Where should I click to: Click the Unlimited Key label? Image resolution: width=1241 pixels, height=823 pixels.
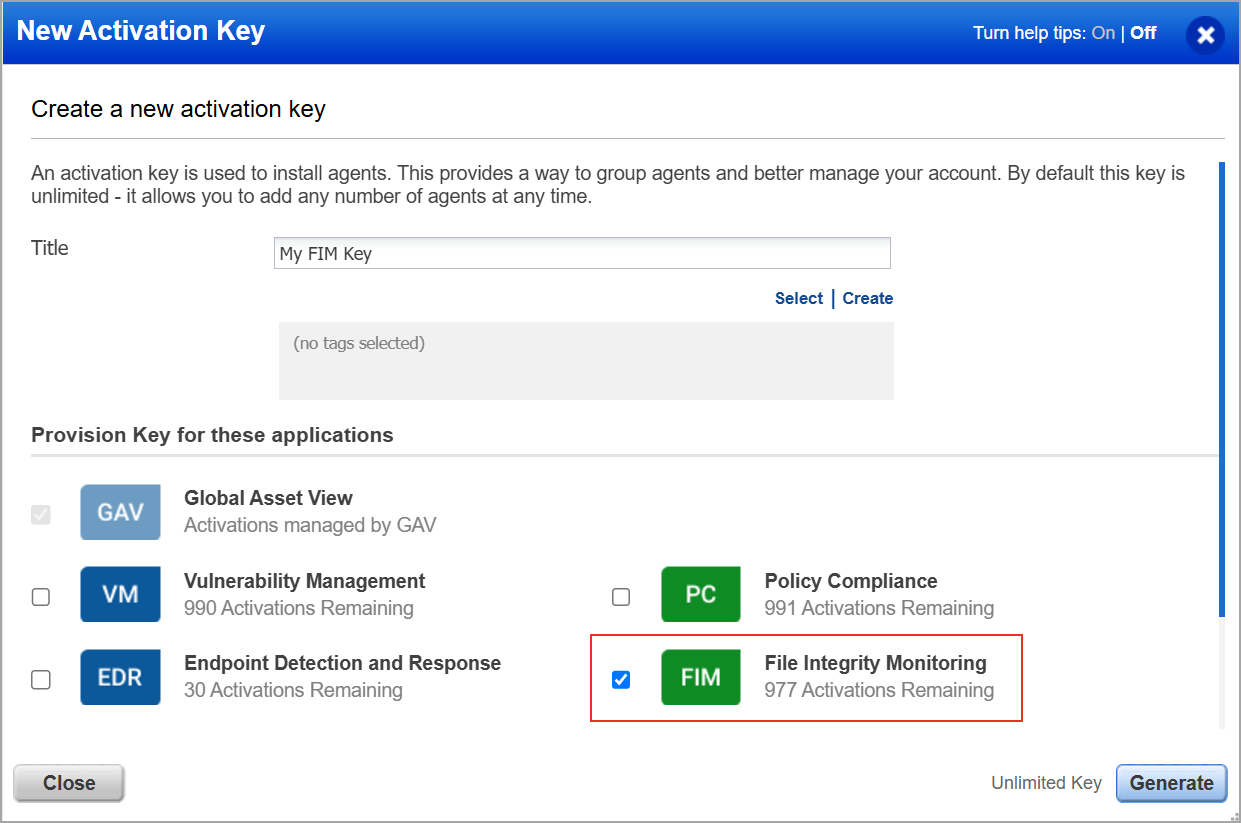(x=1046, y=783)
